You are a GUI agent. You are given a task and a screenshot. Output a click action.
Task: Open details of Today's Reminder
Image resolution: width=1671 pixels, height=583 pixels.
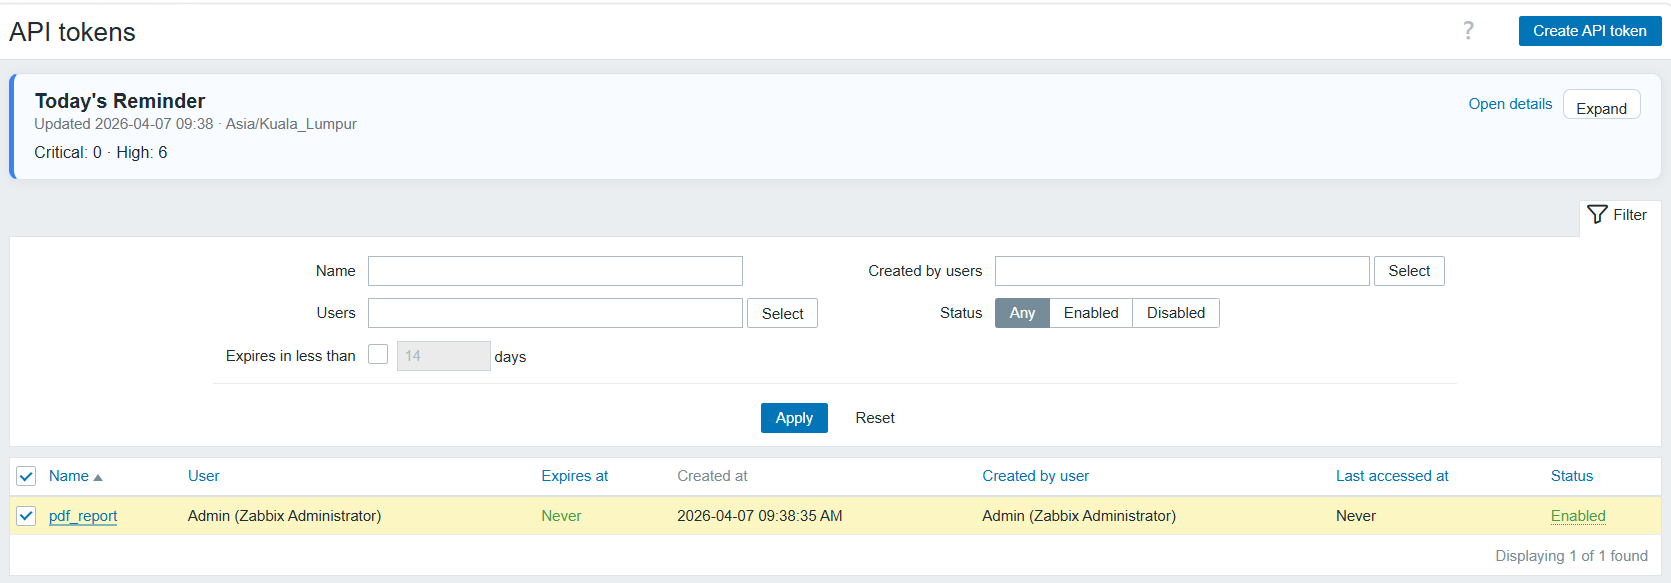pyautogui.click(x=1510, y=104)
